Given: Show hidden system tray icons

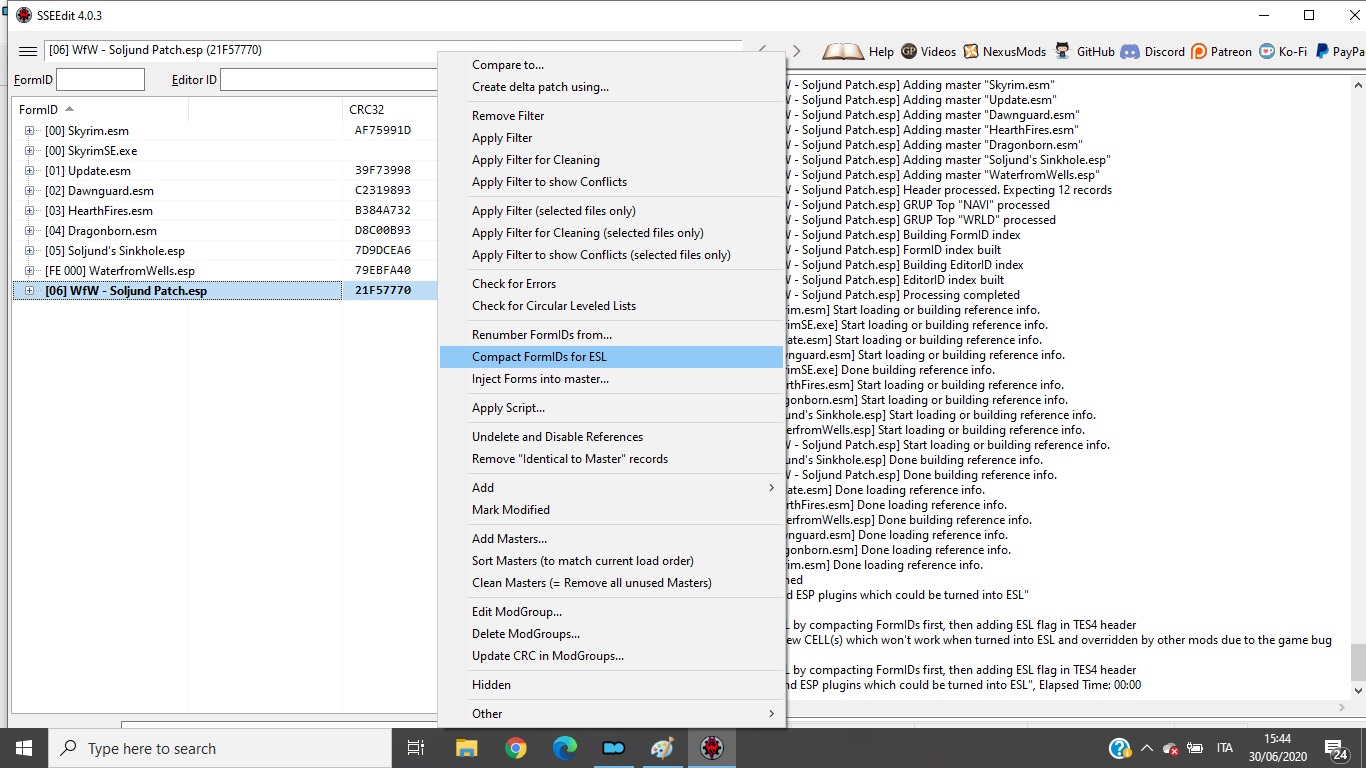Looking at the screenshot, I should pos(1146,748).
